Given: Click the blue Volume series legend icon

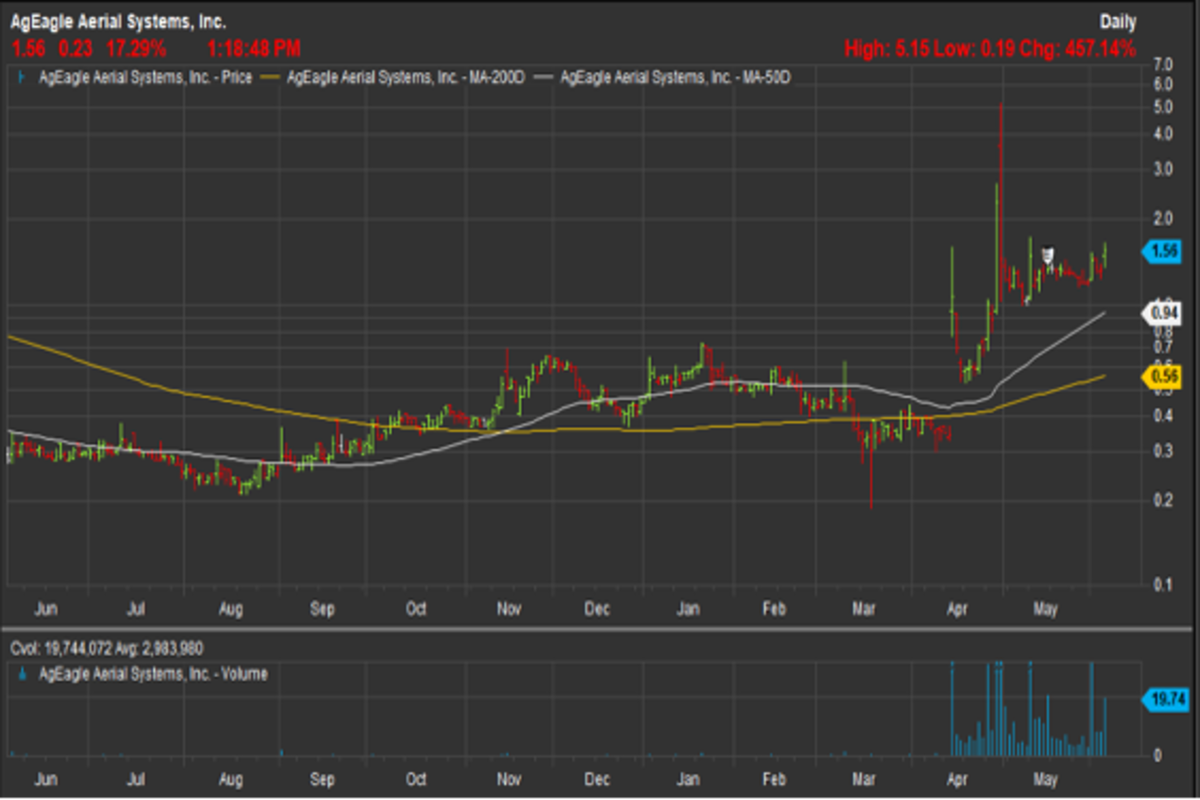Looking at the screenshot, I should coord(21,675).
